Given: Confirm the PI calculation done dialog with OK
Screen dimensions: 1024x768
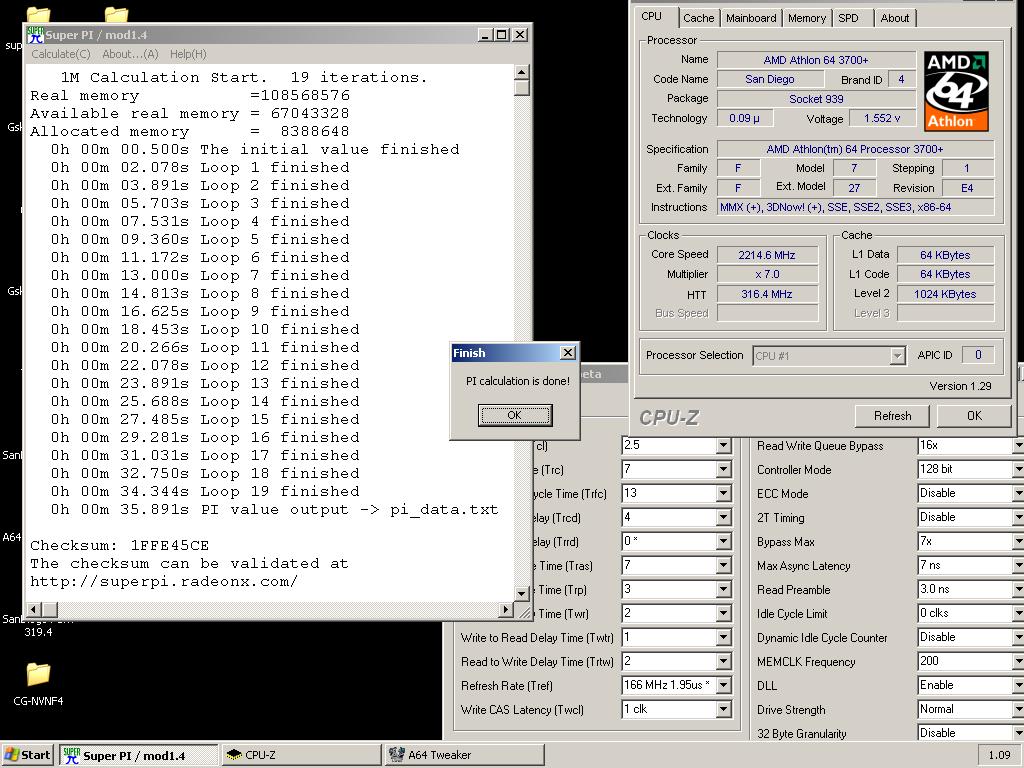Looking at the screenshot, I should pyautogui.click(x=515, y=415).
